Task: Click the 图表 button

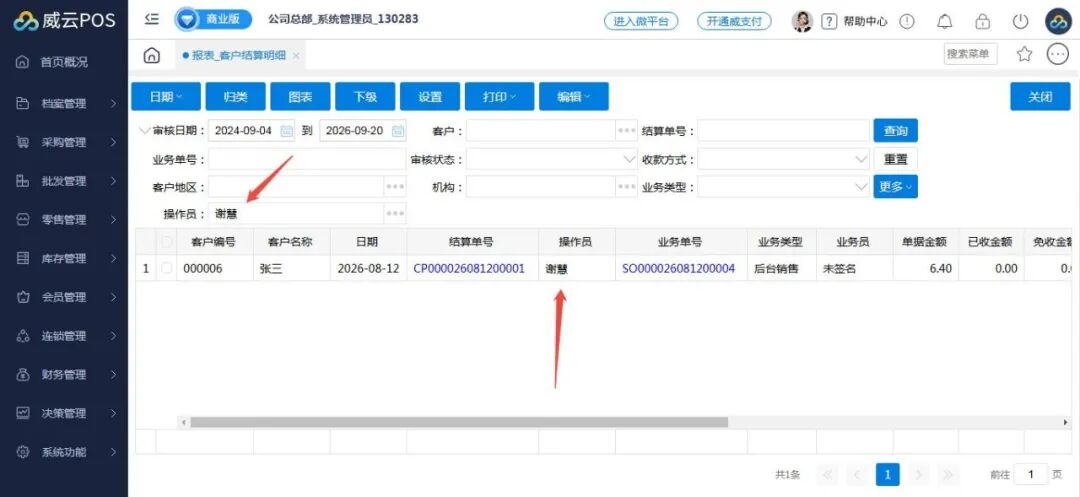Action: coord(300,96)
